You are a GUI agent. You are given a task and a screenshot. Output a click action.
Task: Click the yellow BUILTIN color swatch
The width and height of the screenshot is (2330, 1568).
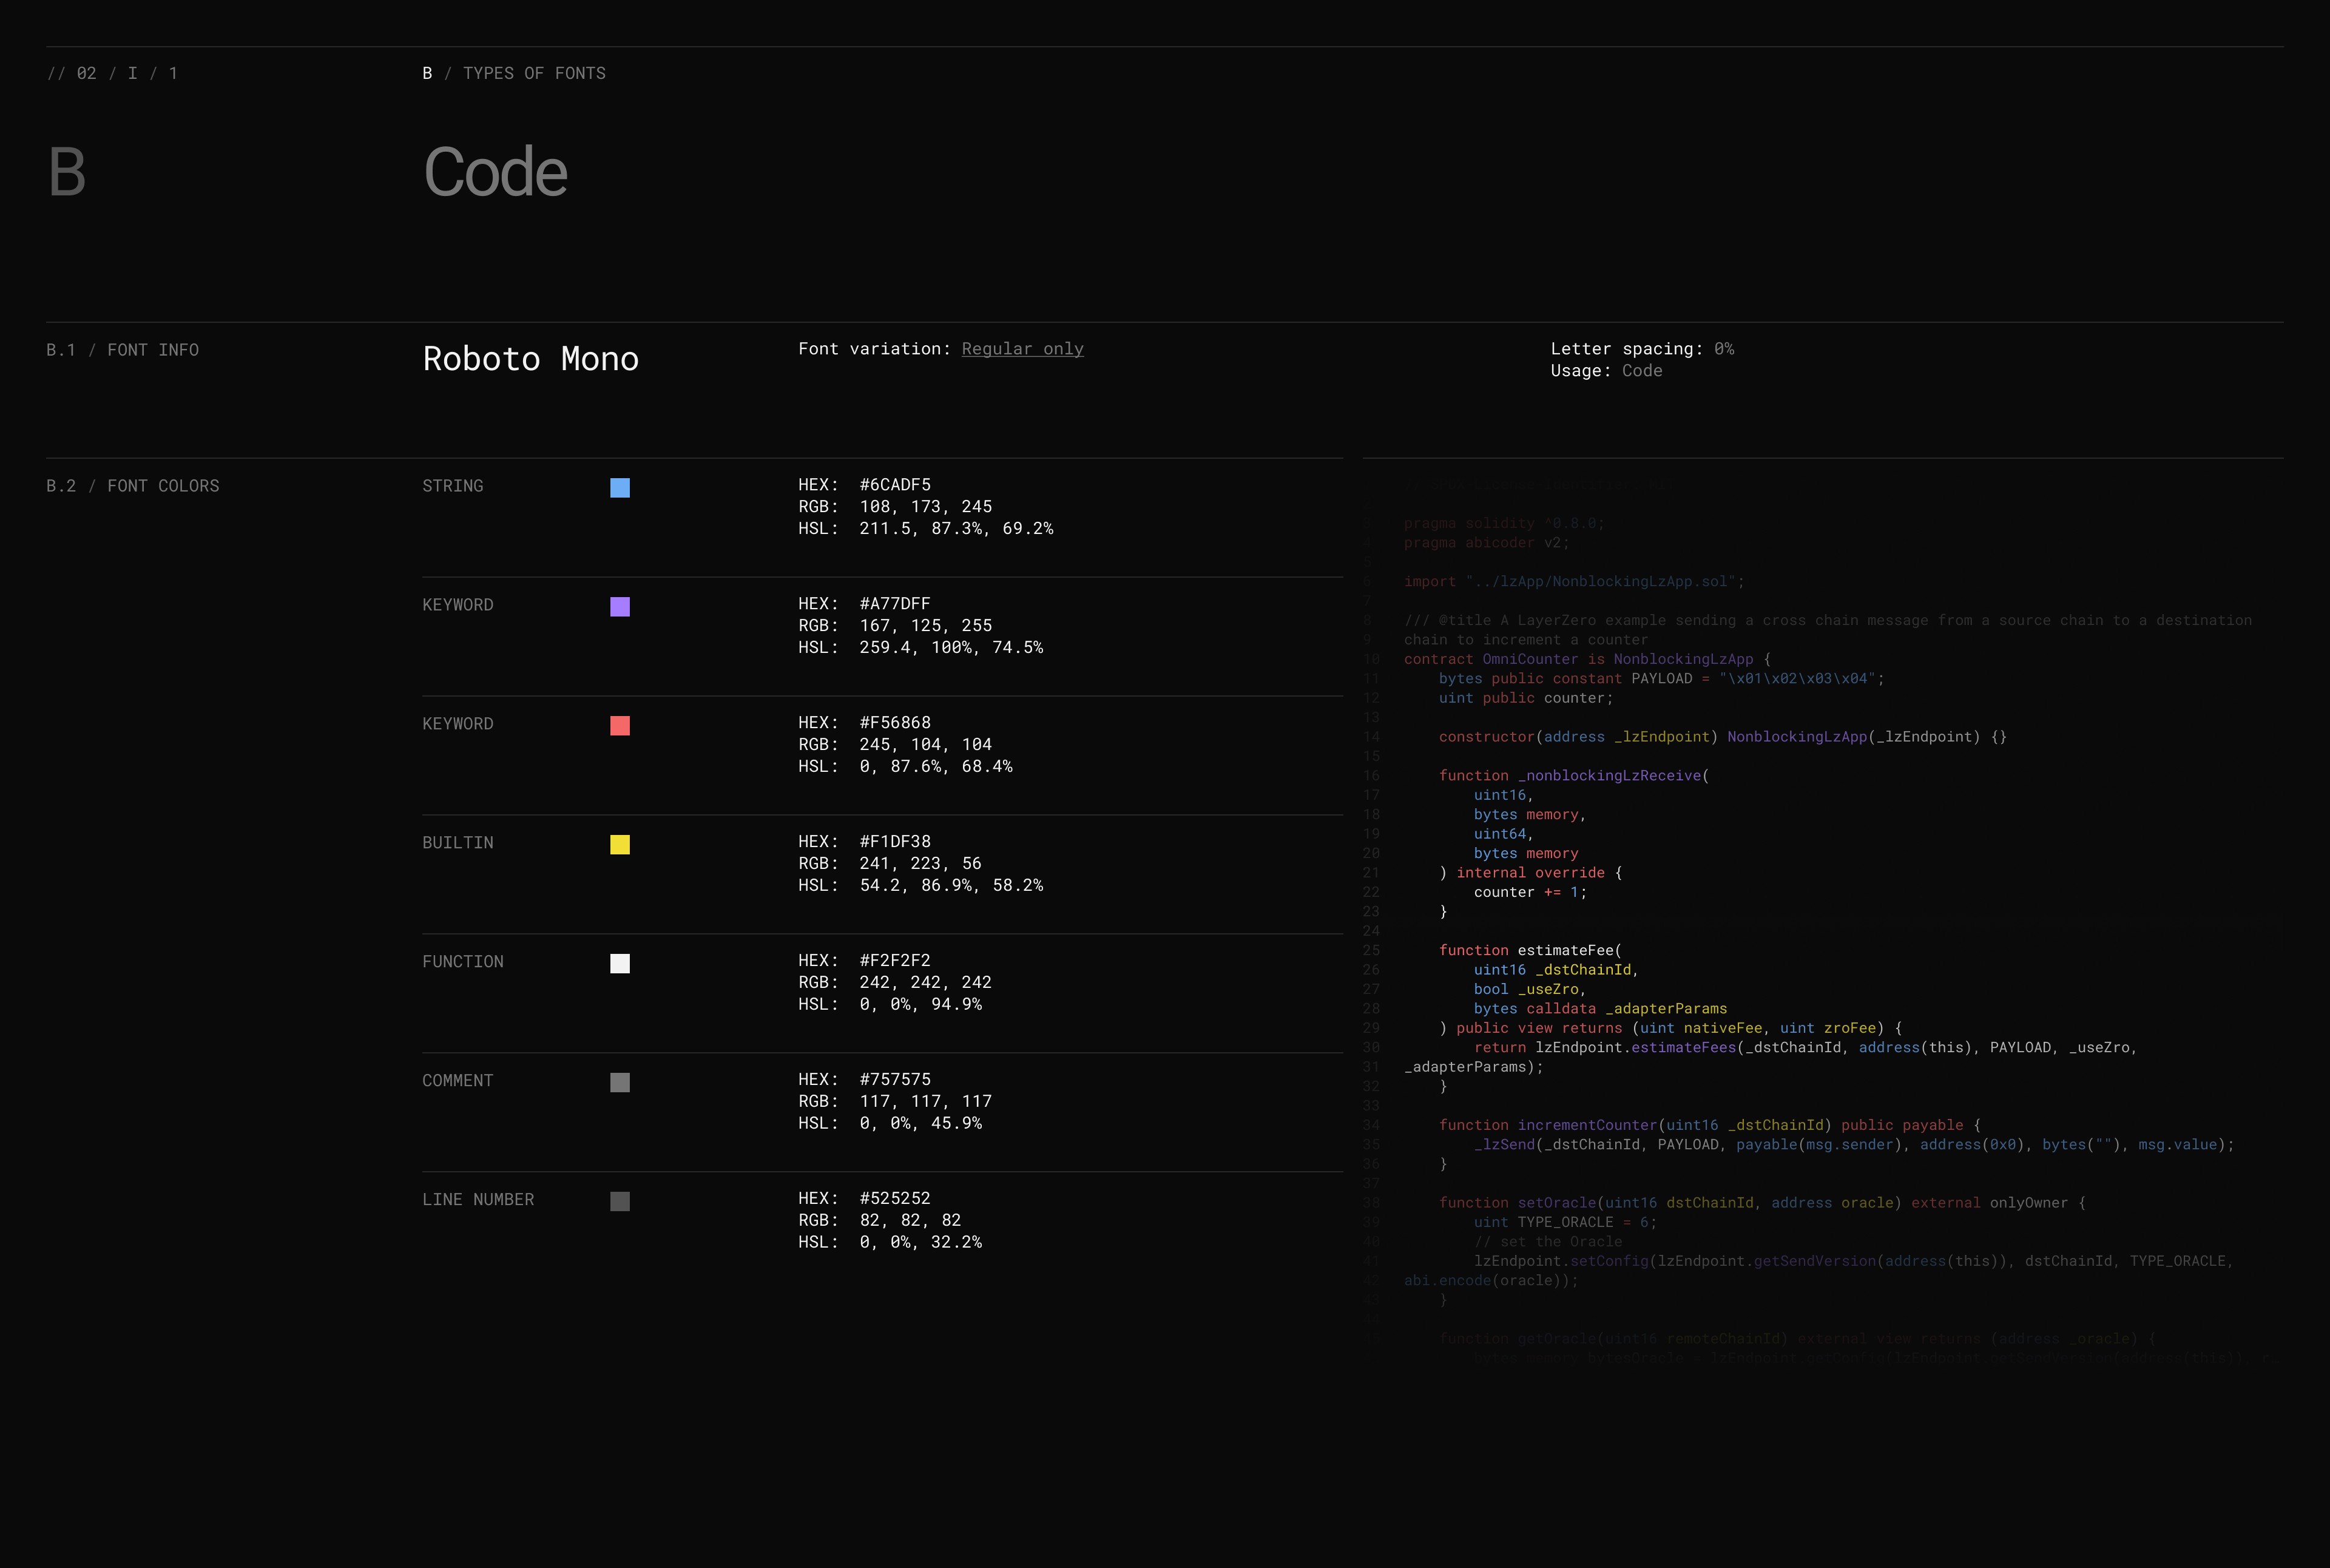[620, 845]
